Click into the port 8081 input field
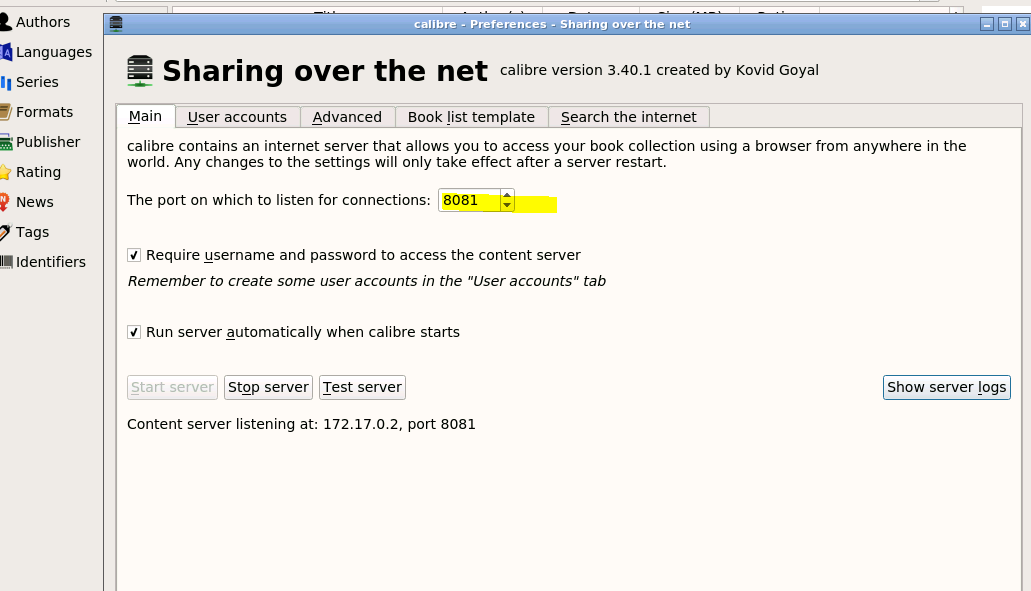Screen dimensions: 1031x591 (x=469, y=201)
